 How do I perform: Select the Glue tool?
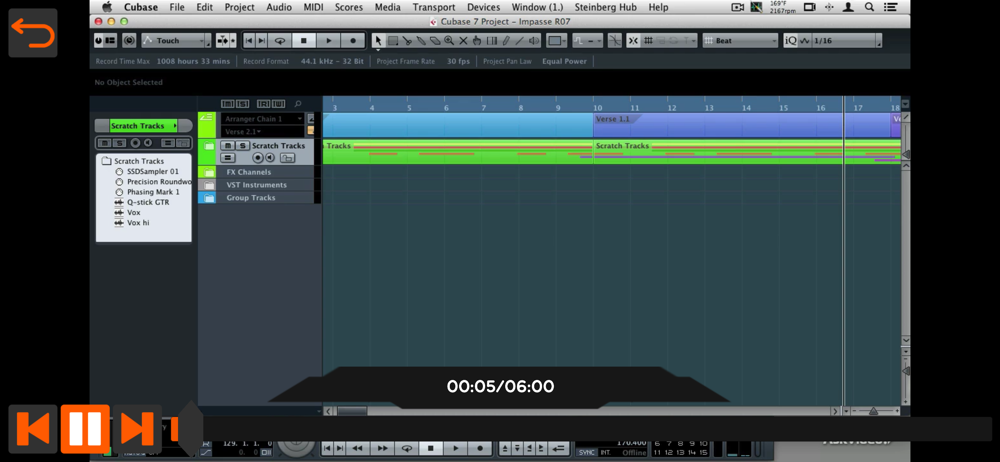point(422,40)
